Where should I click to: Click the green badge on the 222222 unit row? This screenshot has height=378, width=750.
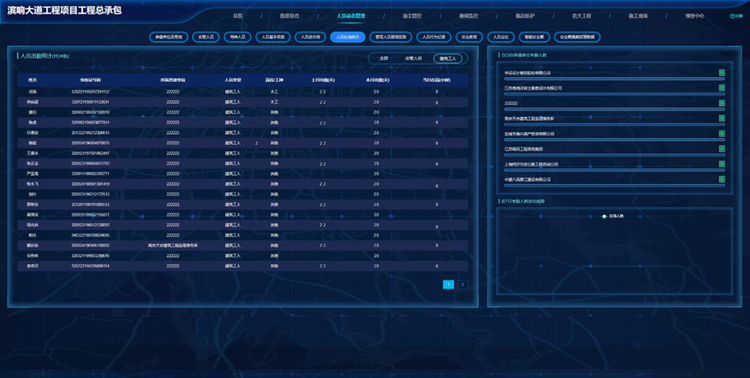pos(722,103)
